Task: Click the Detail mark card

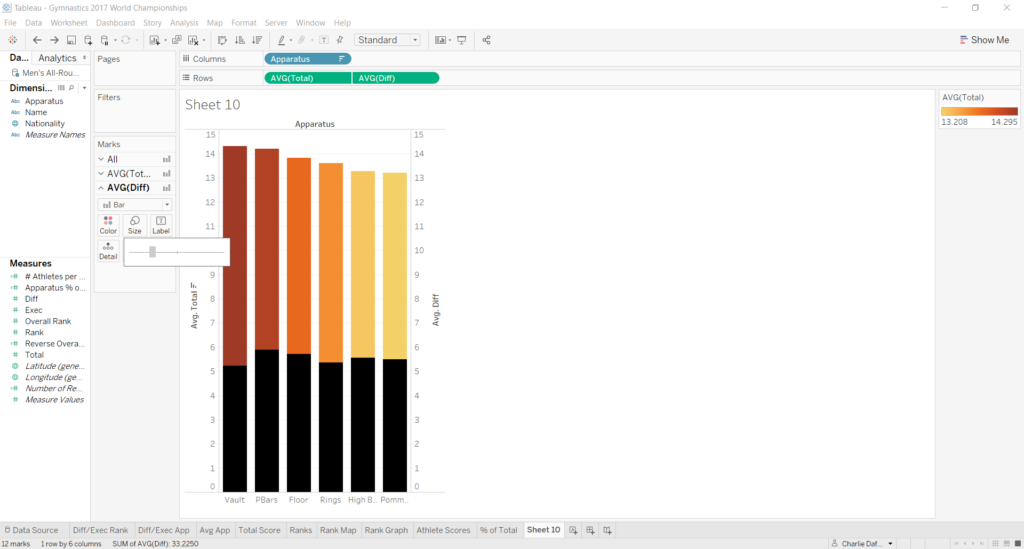Action: [x=108, y=251]
